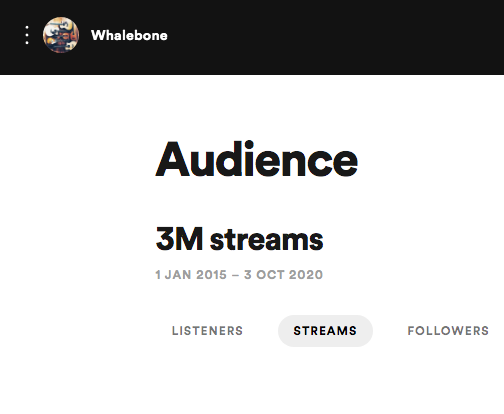The image size is (504, 414).
Task: Click the word streams in the total
Action: coord(267,240)
